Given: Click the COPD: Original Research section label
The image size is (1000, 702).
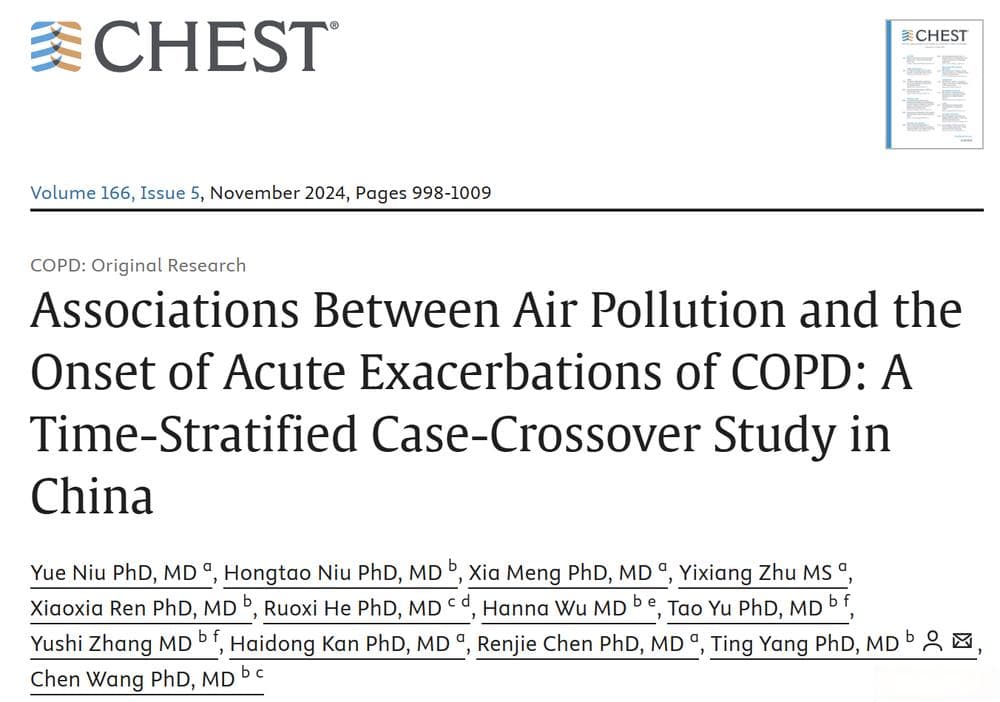Looking at the screenshot, I should [138, 265].
